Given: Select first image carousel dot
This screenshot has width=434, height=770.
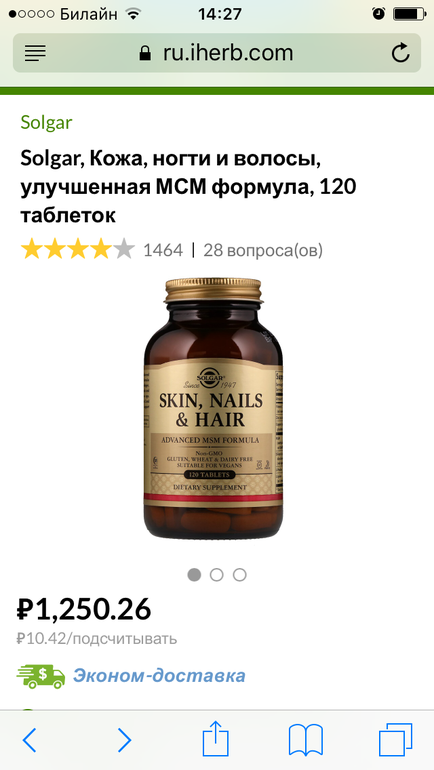Looking at the screenshot, I should point(194,575).
